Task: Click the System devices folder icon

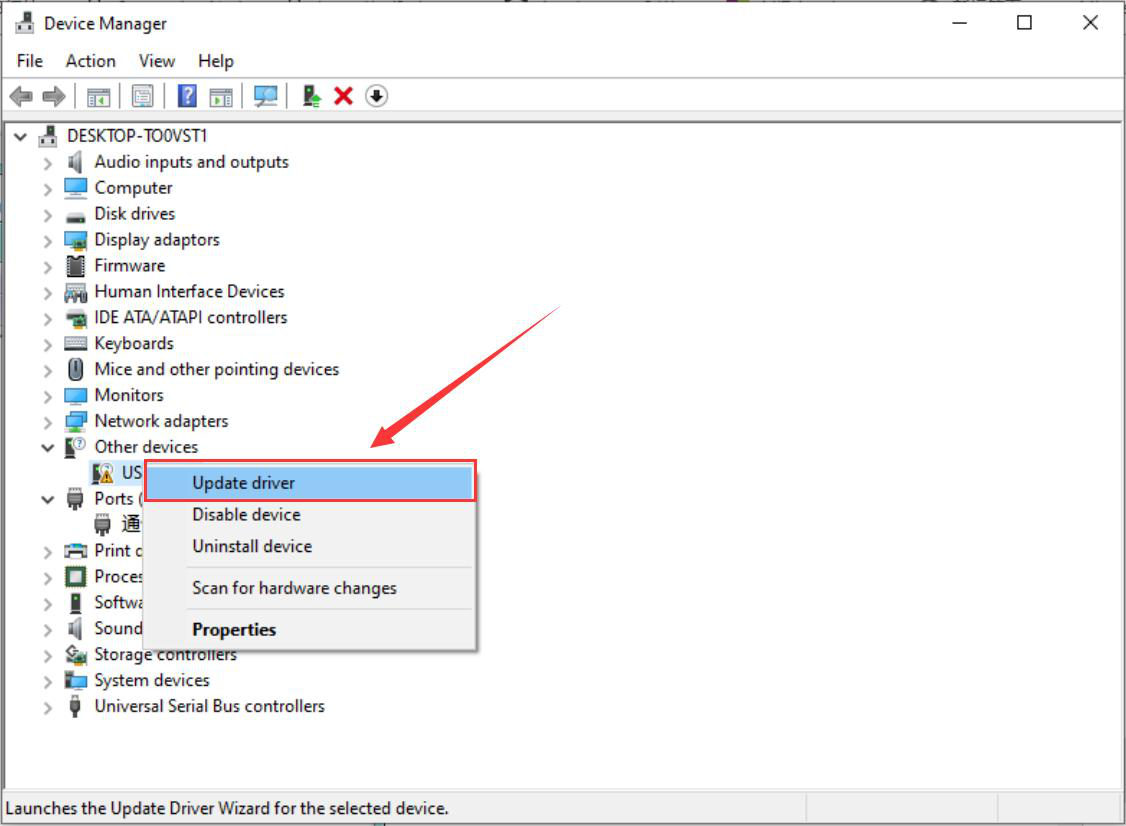Action: (75, 680)
